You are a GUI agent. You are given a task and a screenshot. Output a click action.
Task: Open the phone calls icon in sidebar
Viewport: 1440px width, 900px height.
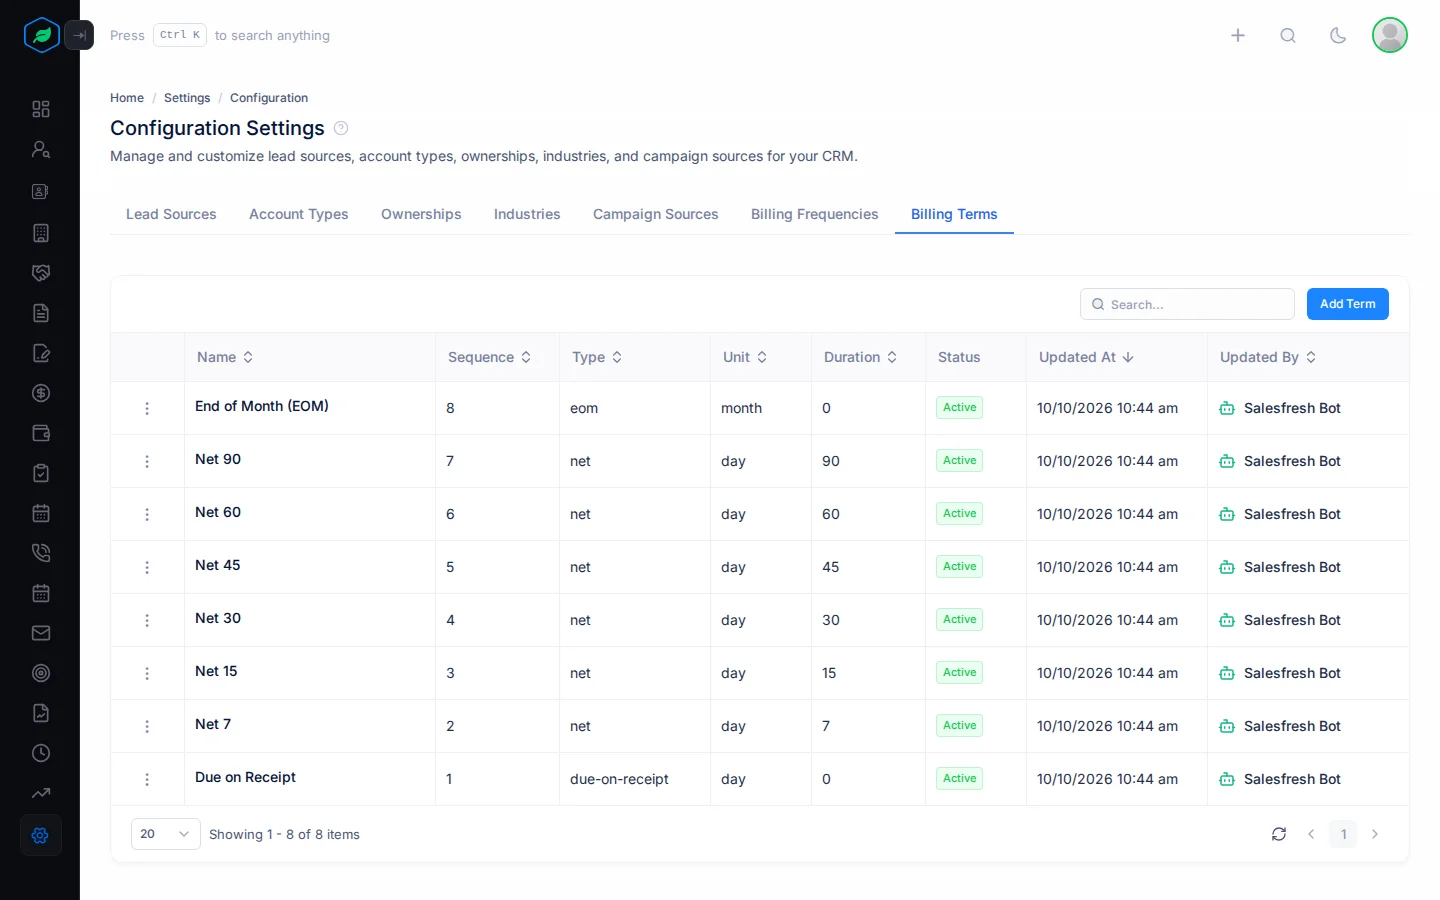point(41,553)
